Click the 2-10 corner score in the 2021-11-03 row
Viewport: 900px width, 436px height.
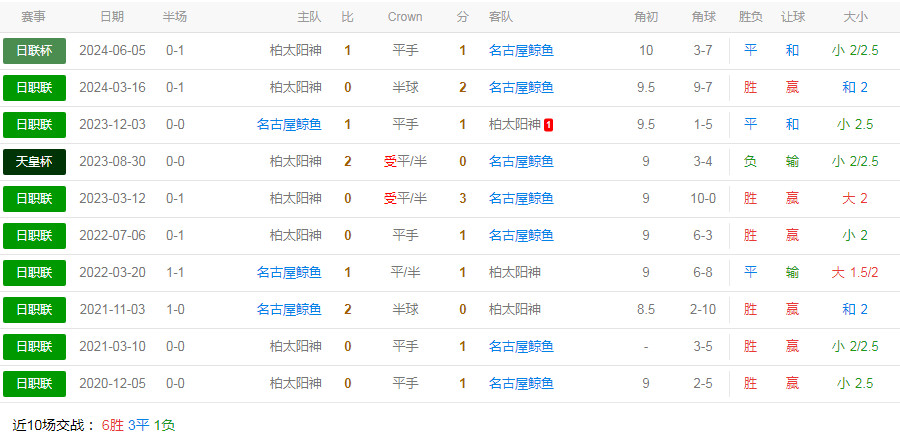pyautogui.click(x=703, y=310)
